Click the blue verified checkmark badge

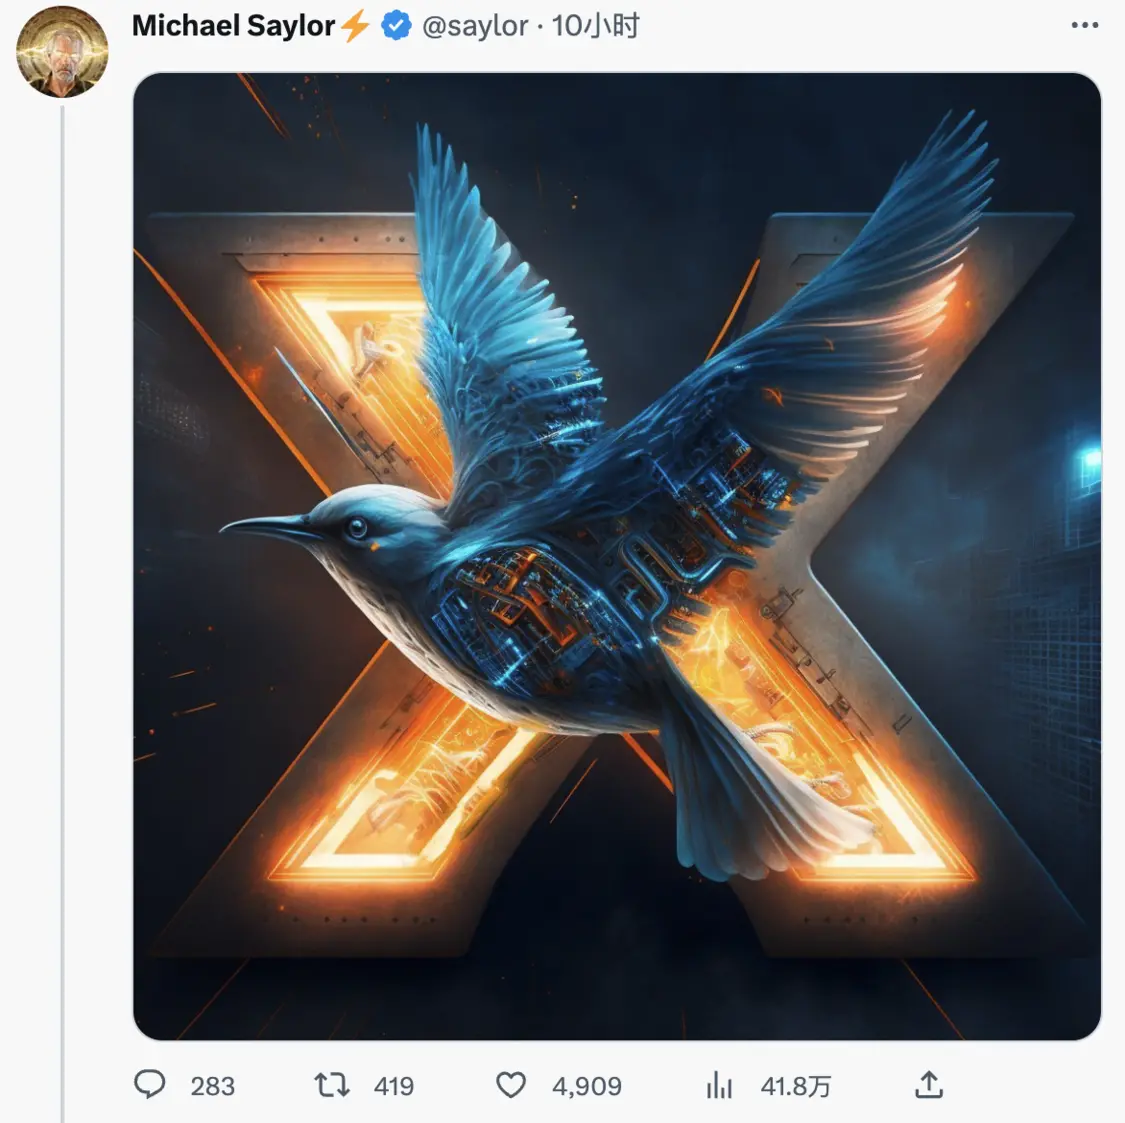pyautogui.click(x=397, y=26)
